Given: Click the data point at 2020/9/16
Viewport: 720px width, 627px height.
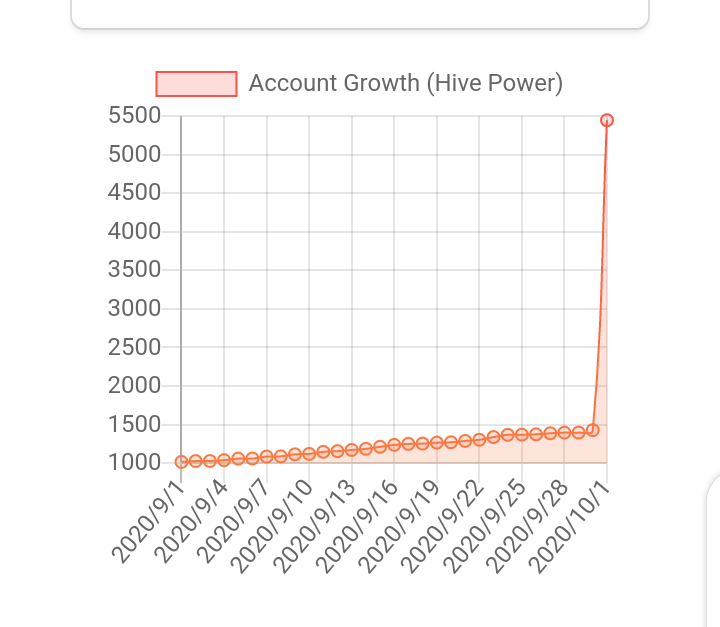Looking at the screenshot, I should [x=394, y=445].
